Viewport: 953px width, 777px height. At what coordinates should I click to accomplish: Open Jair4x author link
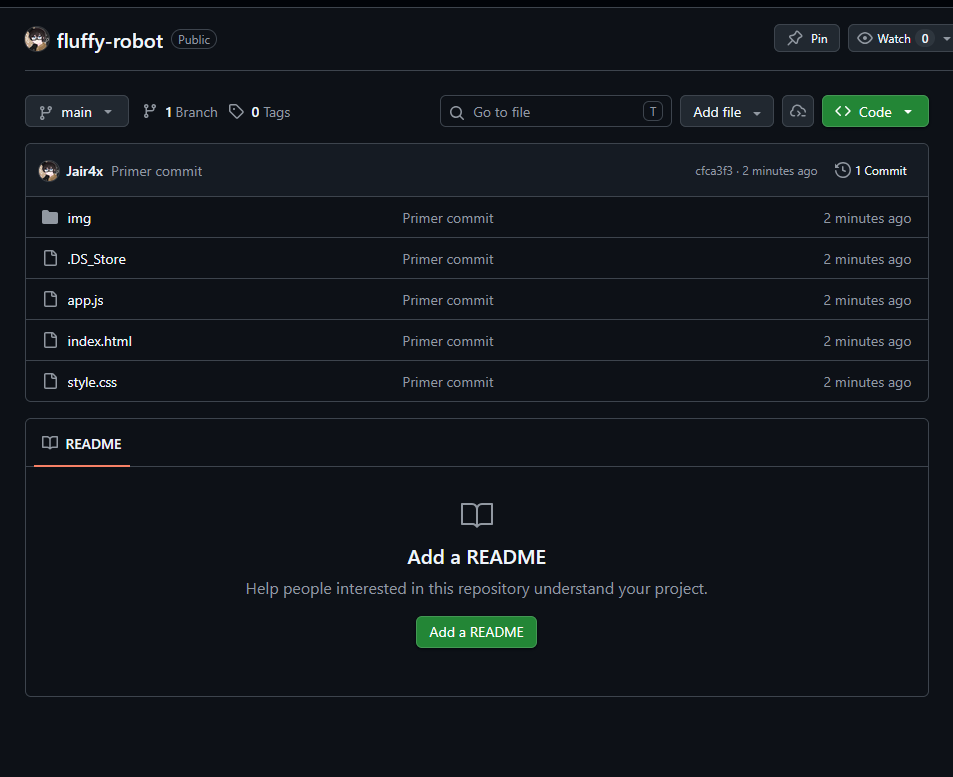(84, 171)
